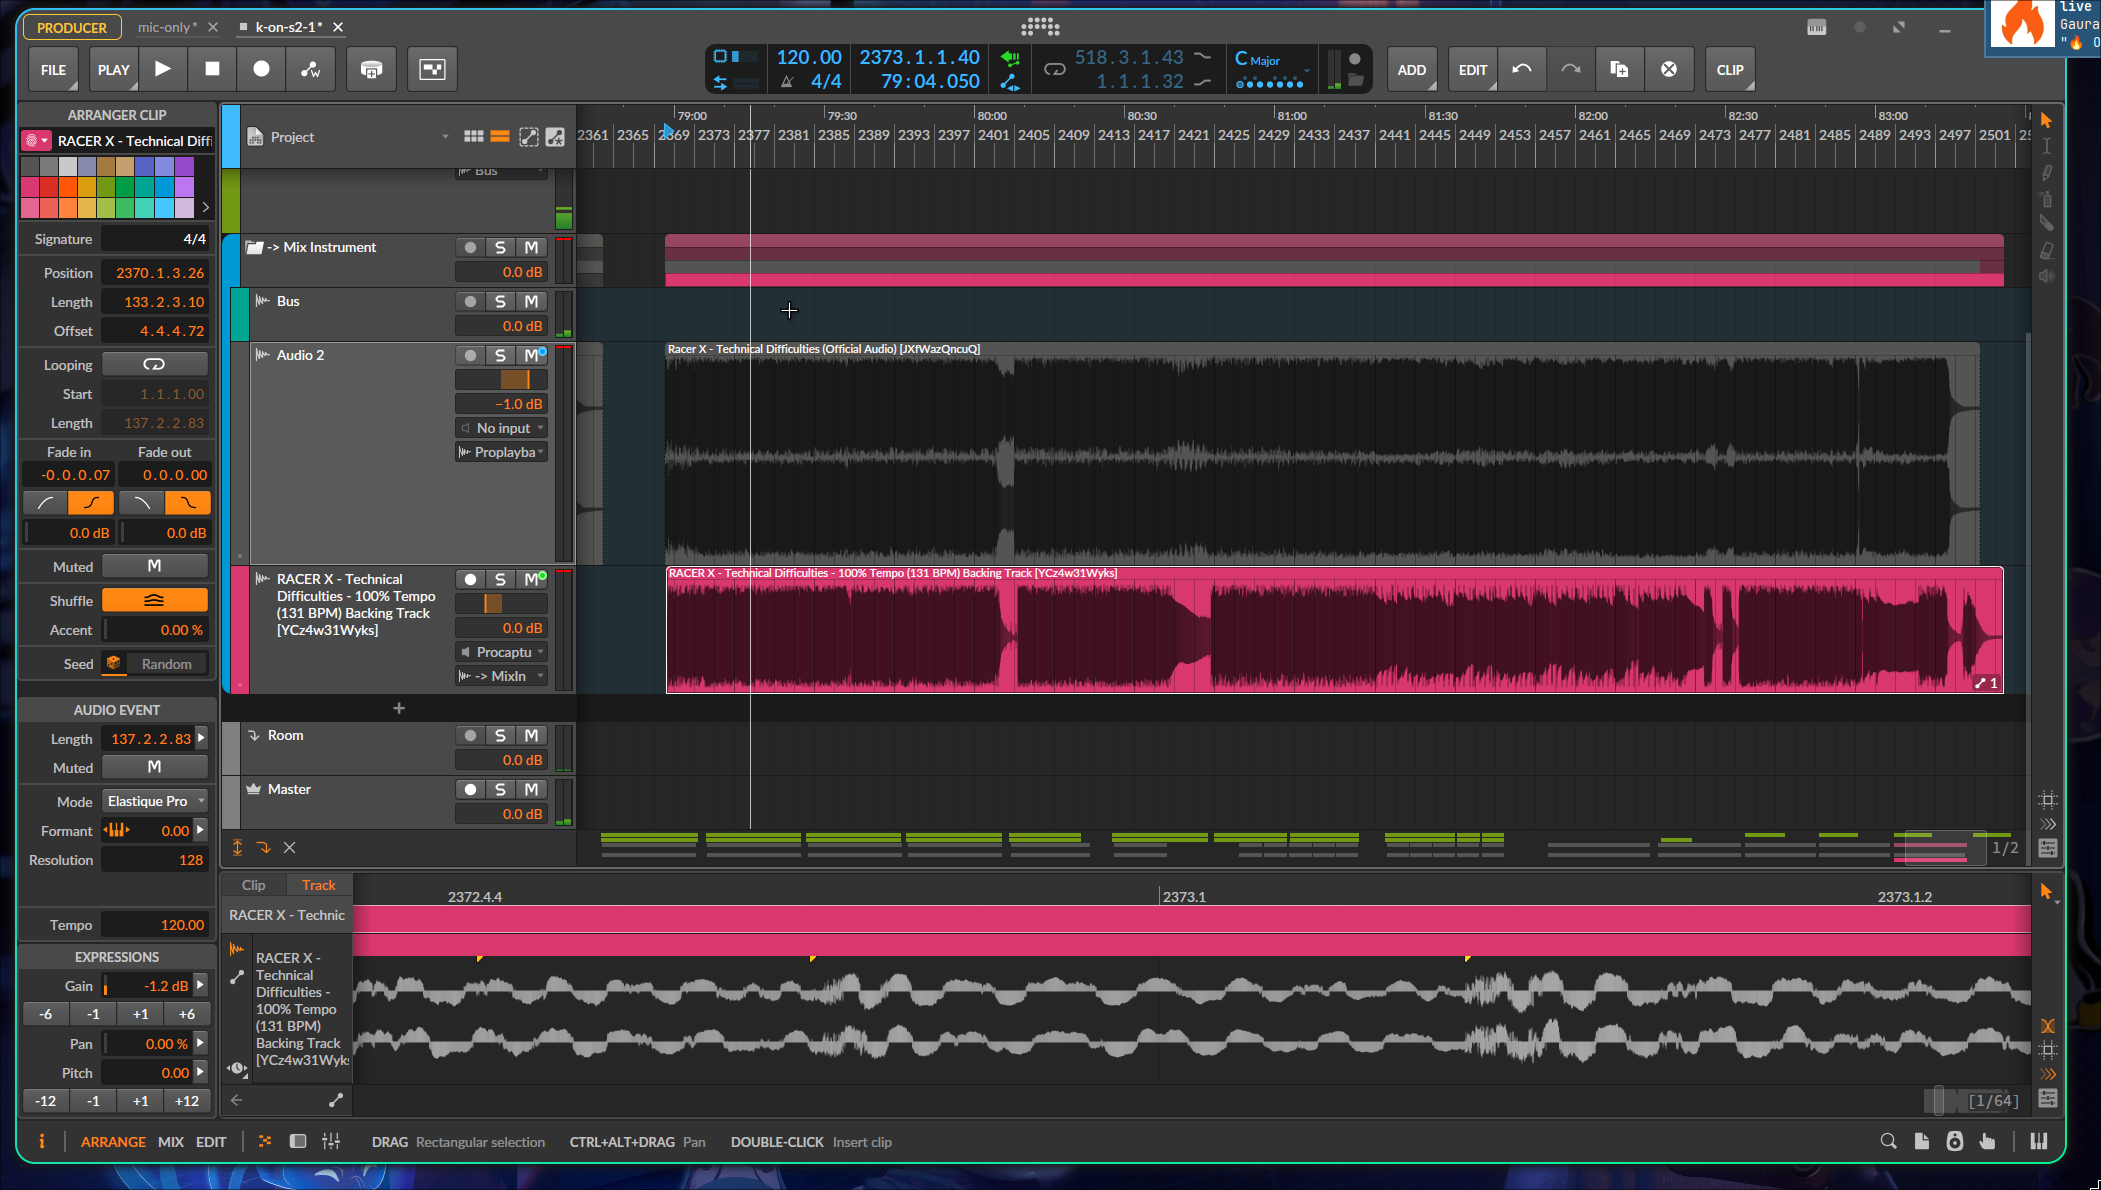Toggle Shuffle for the arranger clip
This screenshot has width=2101, height=1190.
(x=154, y=600)
